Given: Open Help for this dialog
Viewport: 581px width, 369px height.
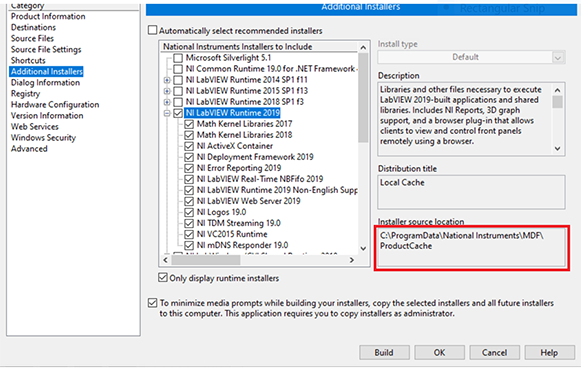Looking at the screenshot, I should [550, 352].
